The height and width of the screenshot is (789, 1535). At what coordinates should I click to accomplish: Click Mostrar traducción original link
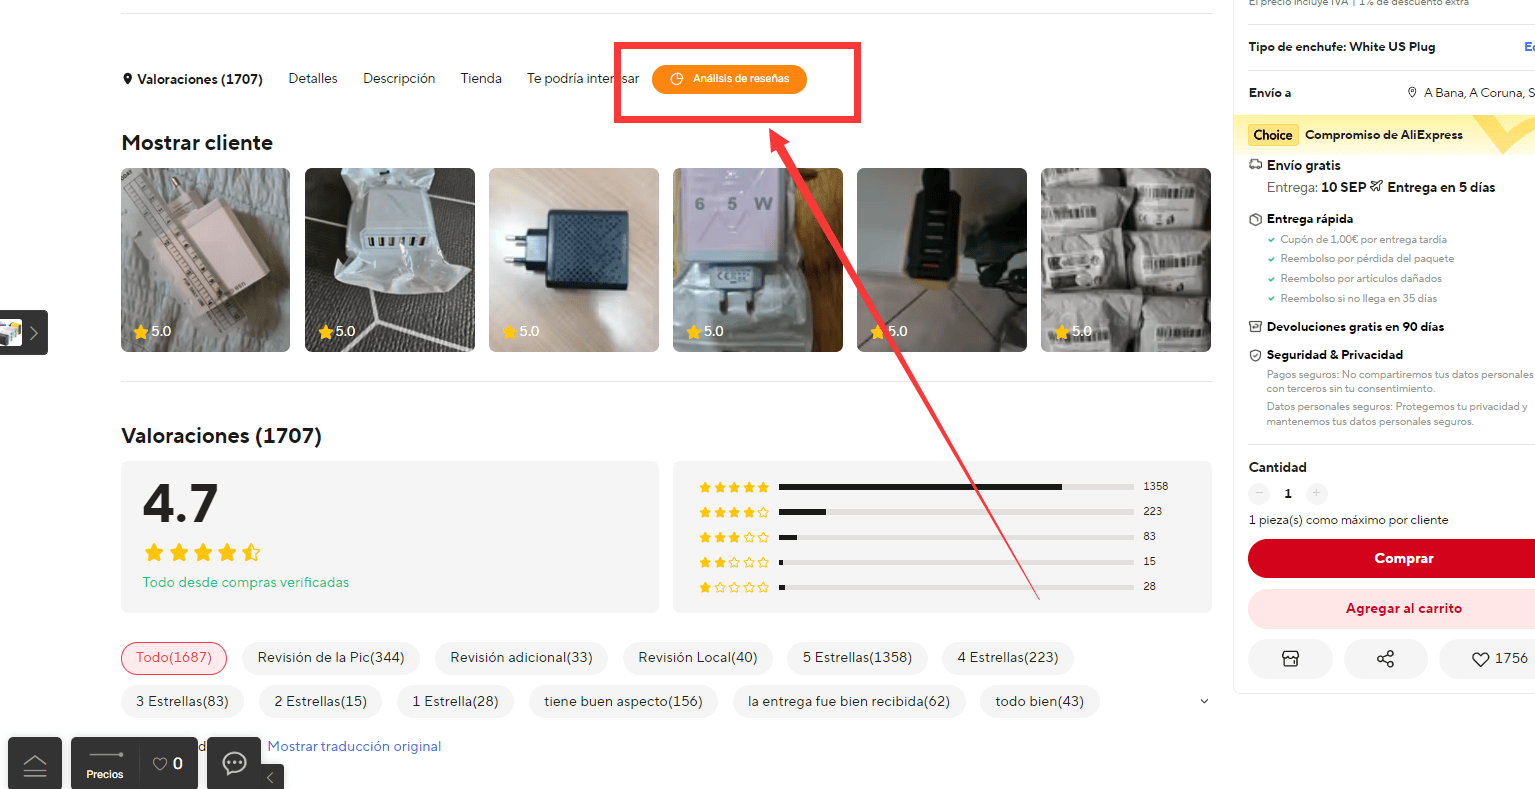tap(354, 746)
